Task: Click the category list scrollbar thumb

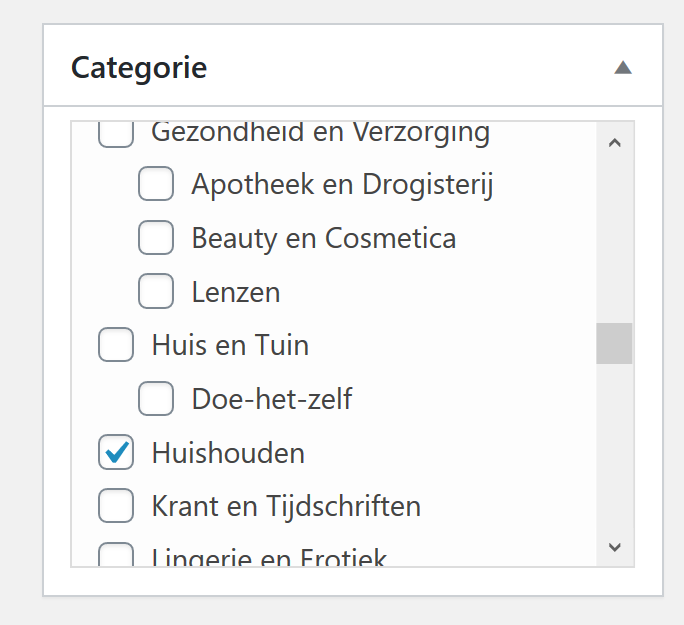Action: (x=614, y=343)
